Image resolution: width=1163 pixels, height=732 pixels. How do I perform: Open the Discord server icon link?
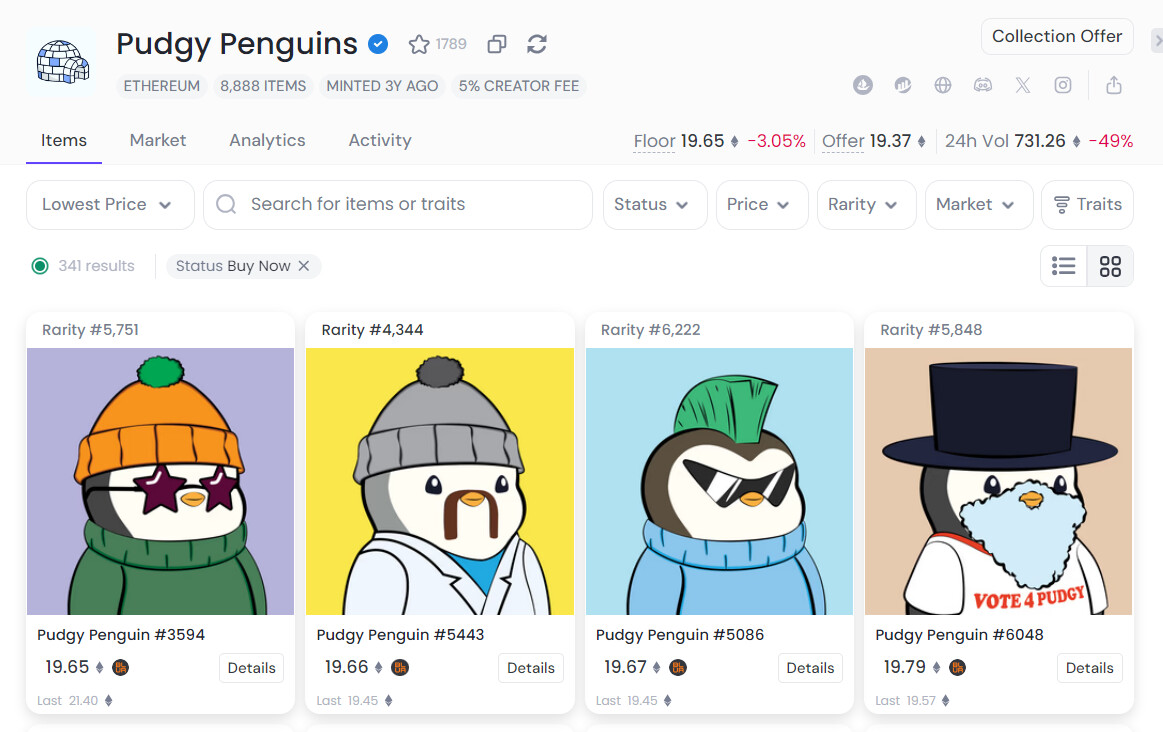pos(983,85)
